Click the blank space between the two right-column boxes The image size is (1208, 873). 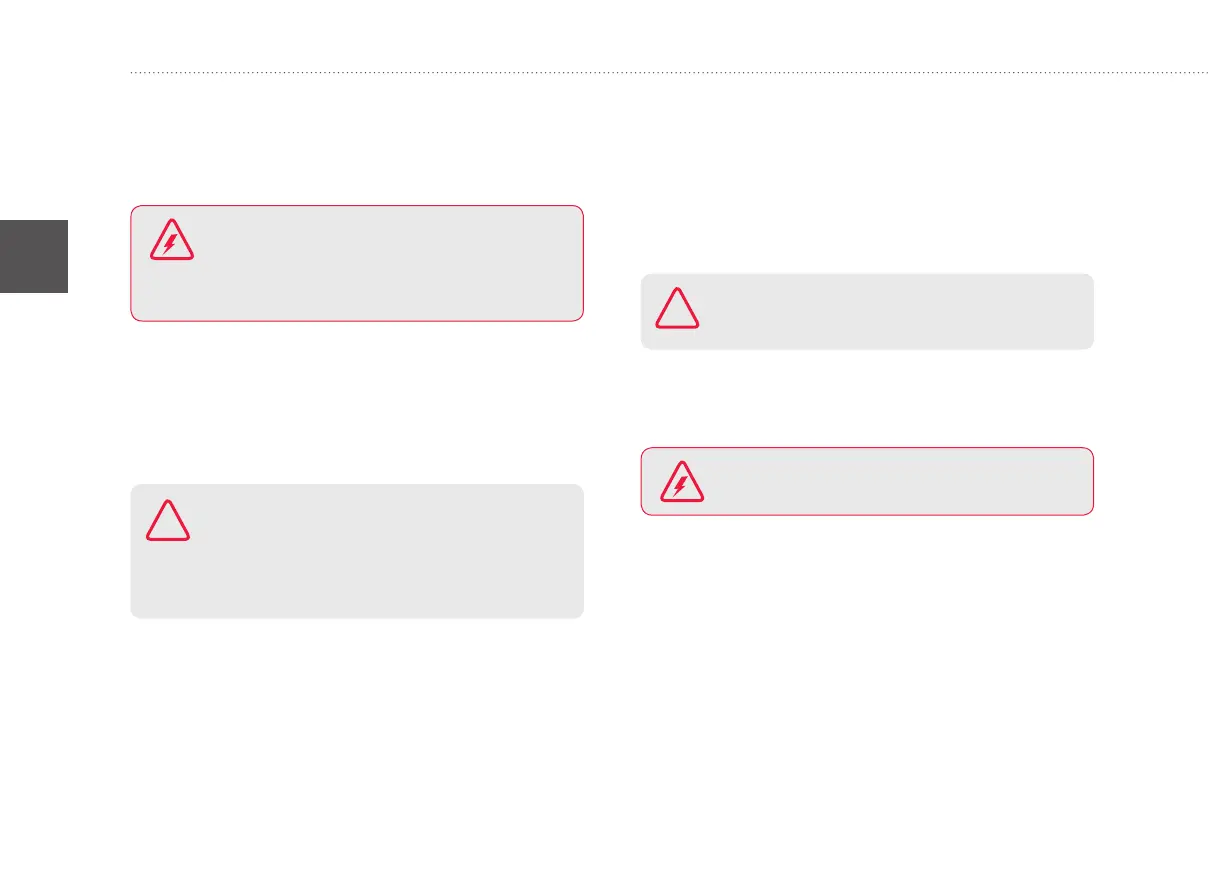[866, 398]
